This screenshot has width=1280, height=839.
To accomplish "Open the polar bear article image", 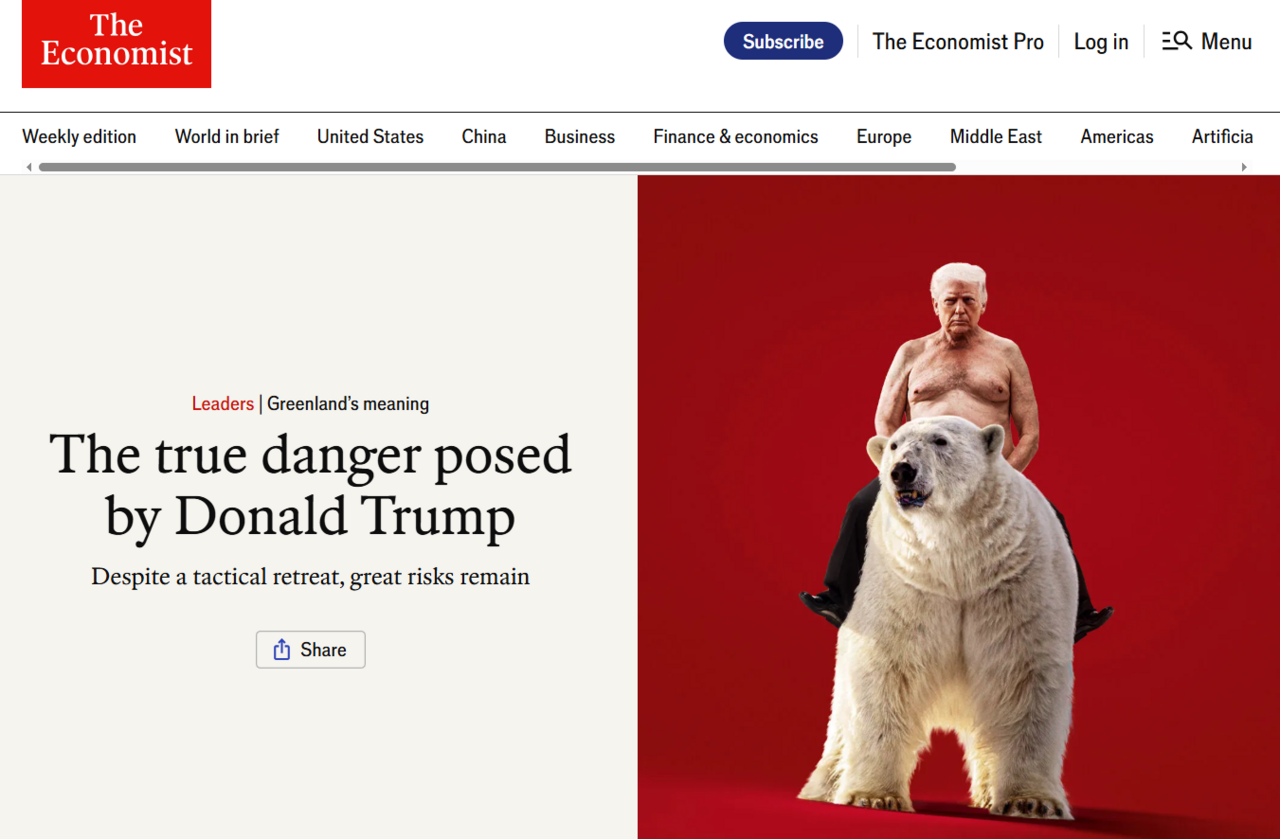I will (959, 507).
